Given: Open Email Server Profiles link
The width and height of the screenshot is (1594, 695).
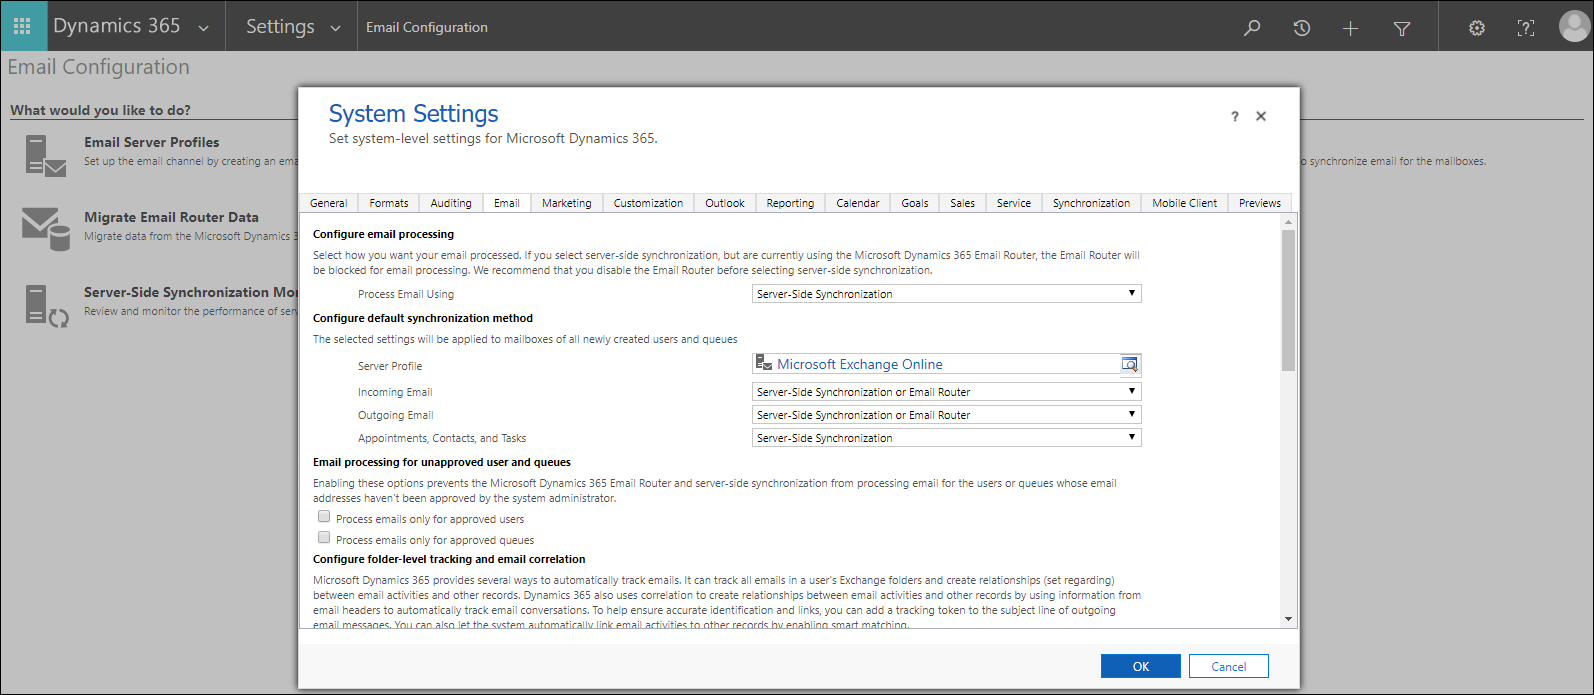Looking at the screenshot, I should coord(152,142).
